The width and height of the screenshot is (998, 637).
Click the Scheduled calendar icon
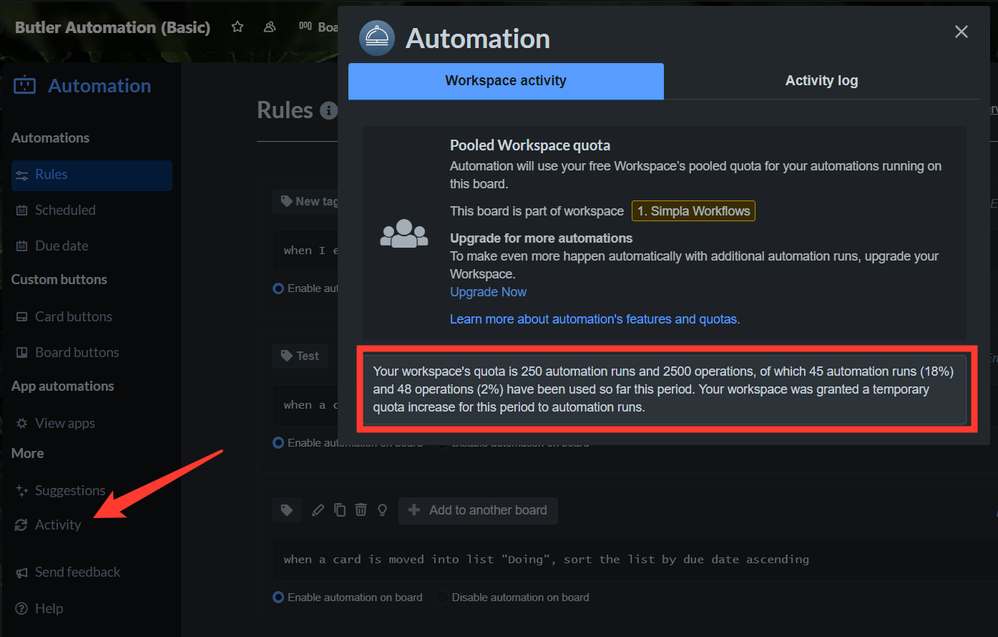tap(22, 210)
